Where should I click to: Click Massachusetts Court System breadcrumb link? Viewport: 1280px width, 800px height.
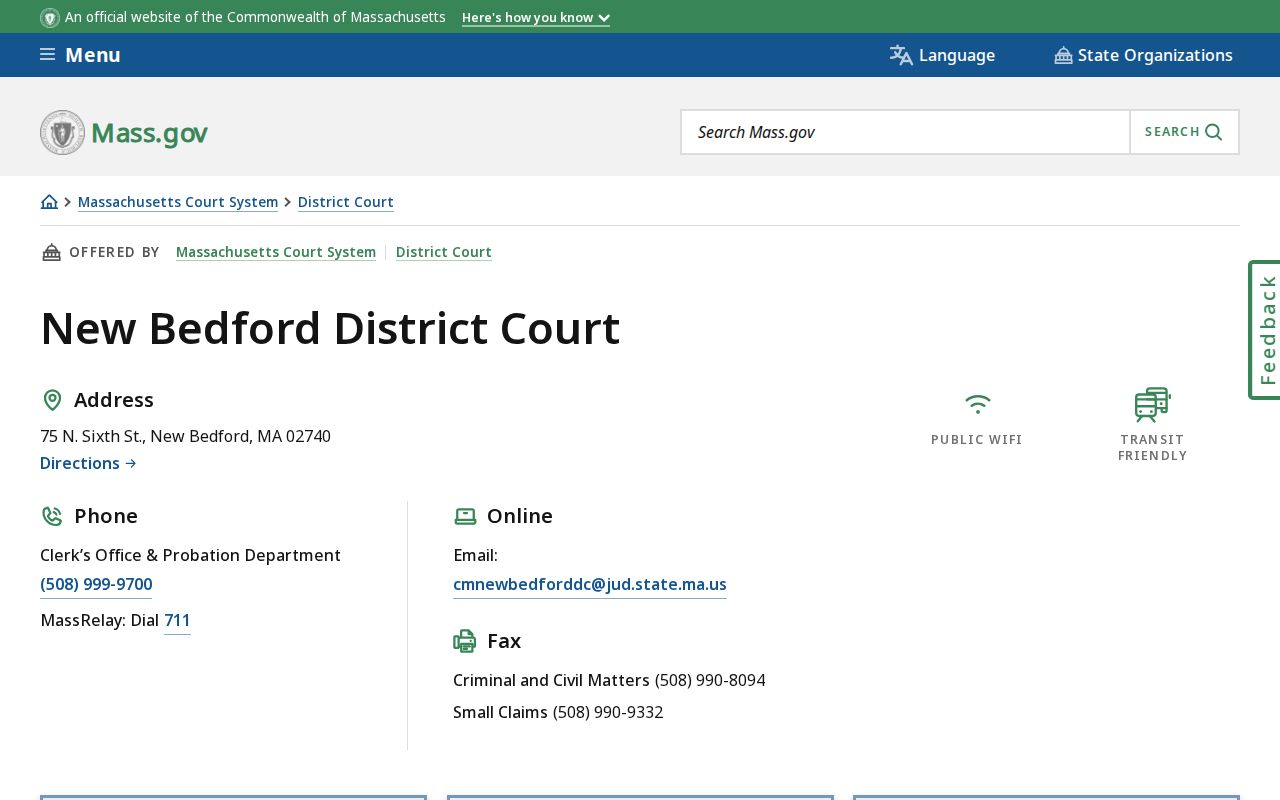pyautogui.click(x=178, y=202)
